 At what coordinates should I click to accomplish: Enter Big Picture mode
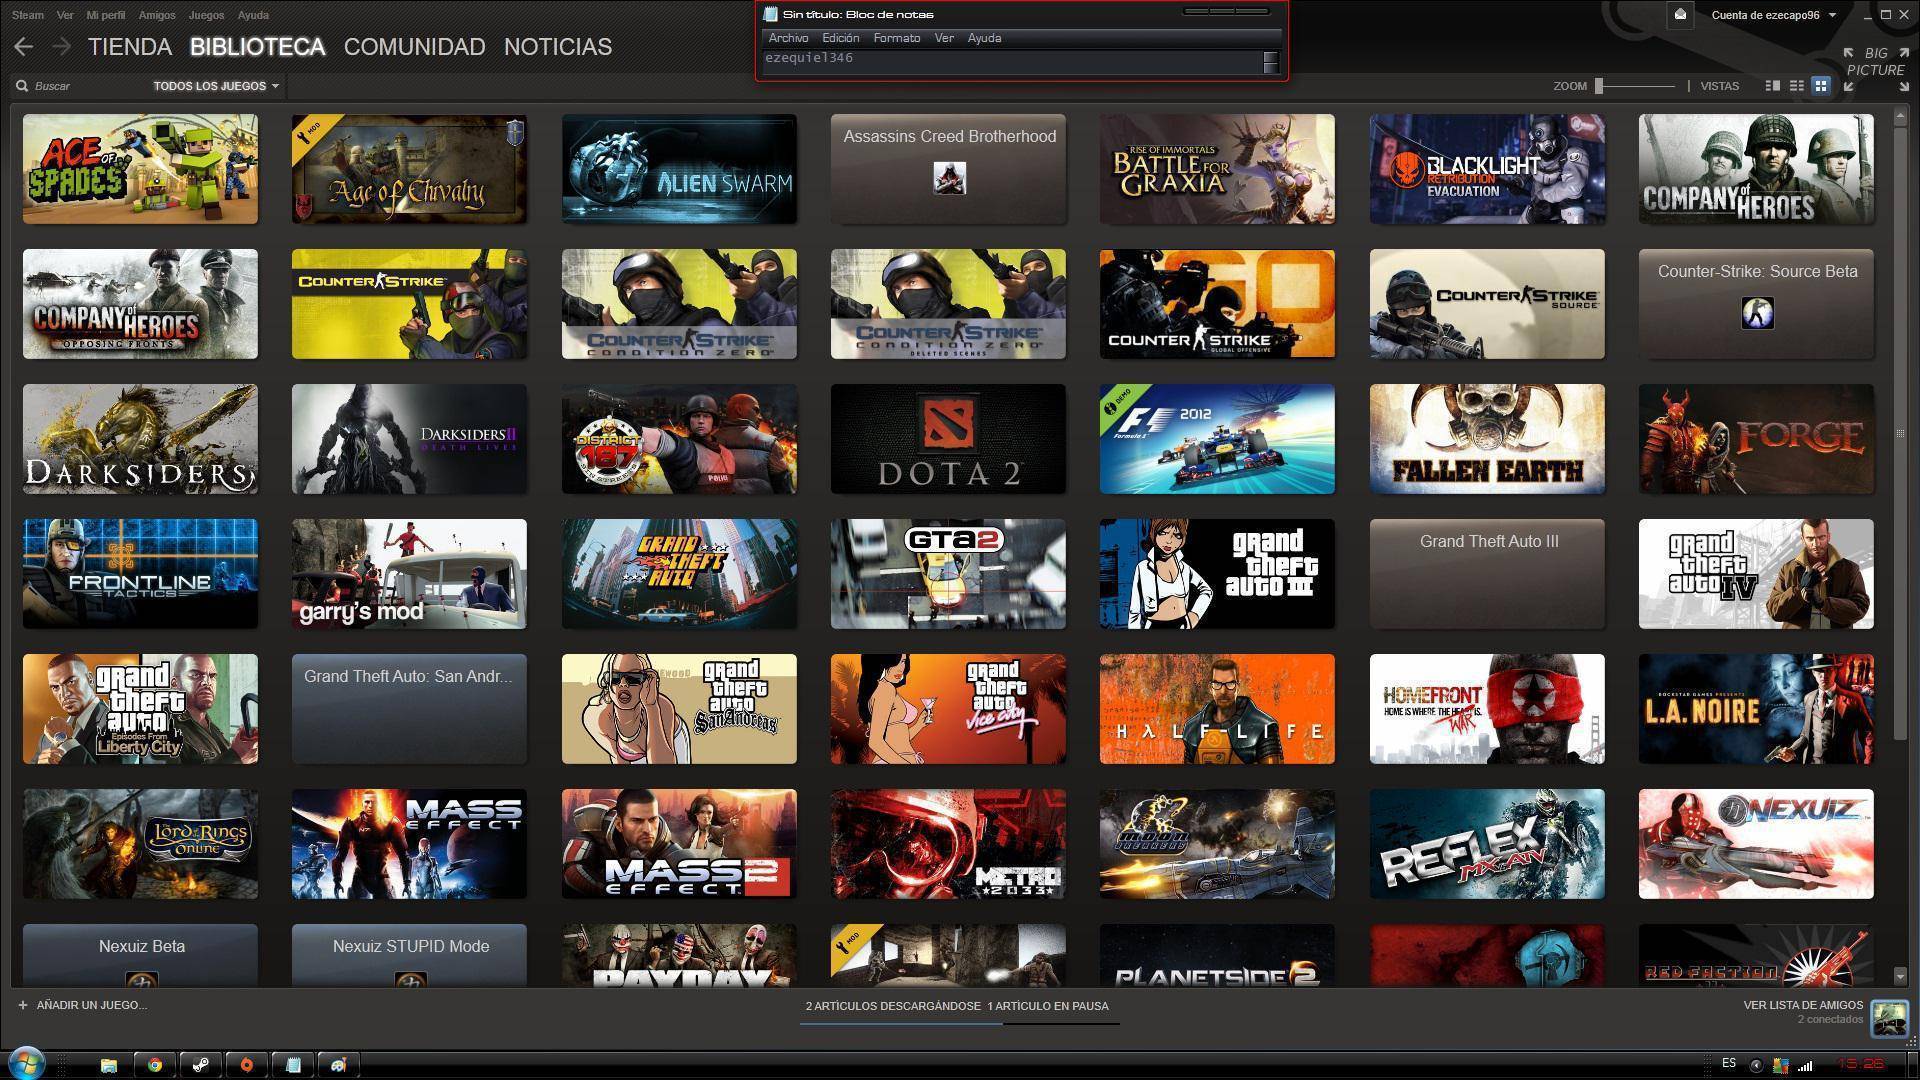pos(1875,62)
